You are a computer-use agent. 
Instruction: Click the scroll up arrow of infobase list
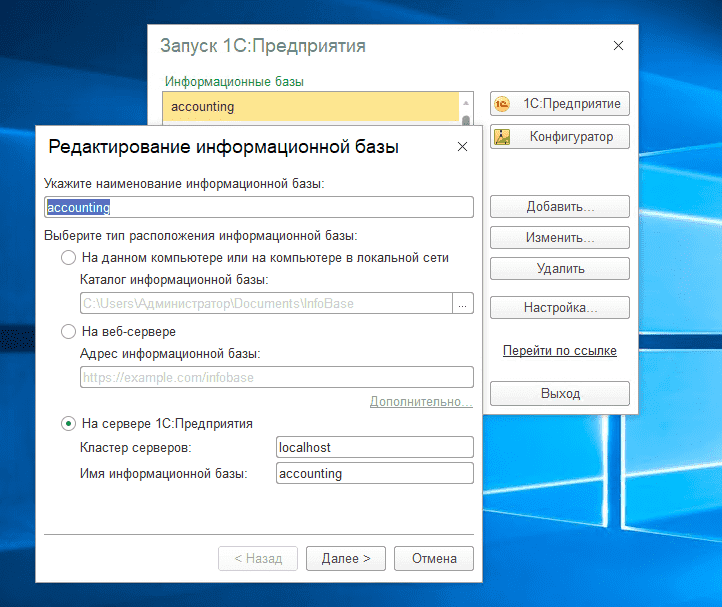[466, 103]
